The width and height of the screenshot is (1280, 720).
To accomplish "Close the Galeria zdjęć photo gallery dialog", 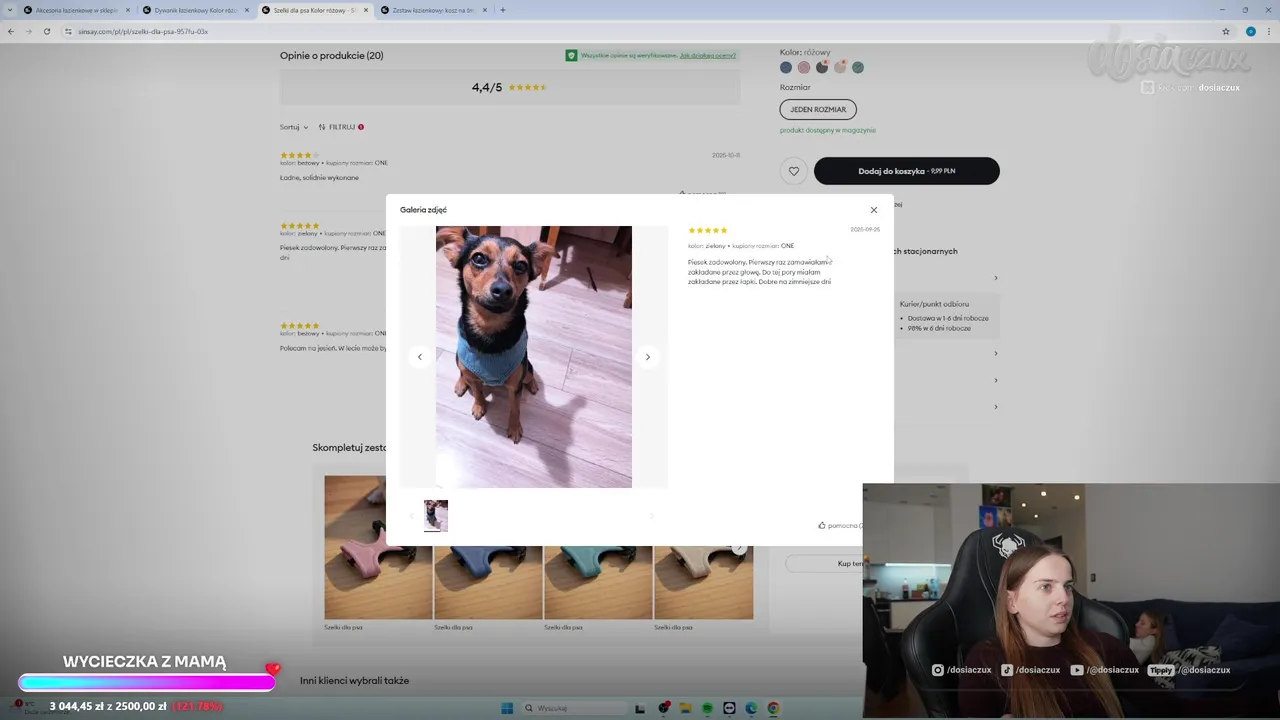I will (x=873, y=210).
